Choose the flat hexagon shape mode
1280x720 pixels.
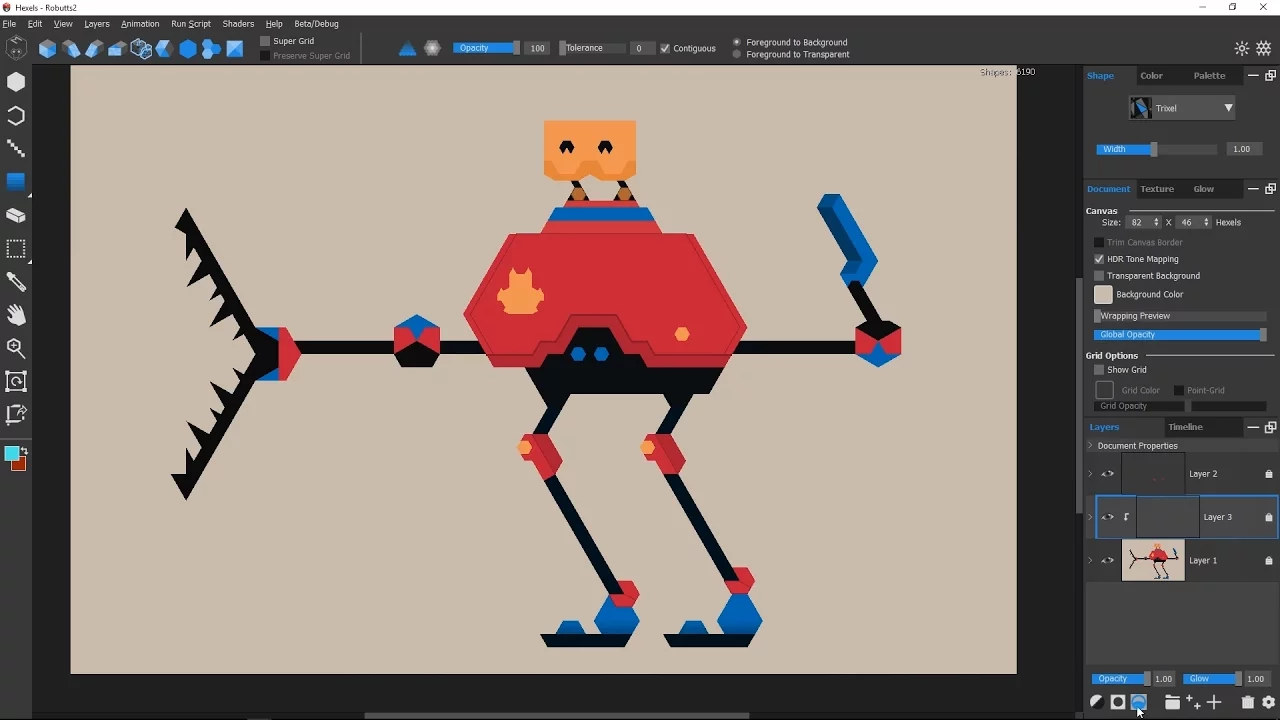coord(187,49)
